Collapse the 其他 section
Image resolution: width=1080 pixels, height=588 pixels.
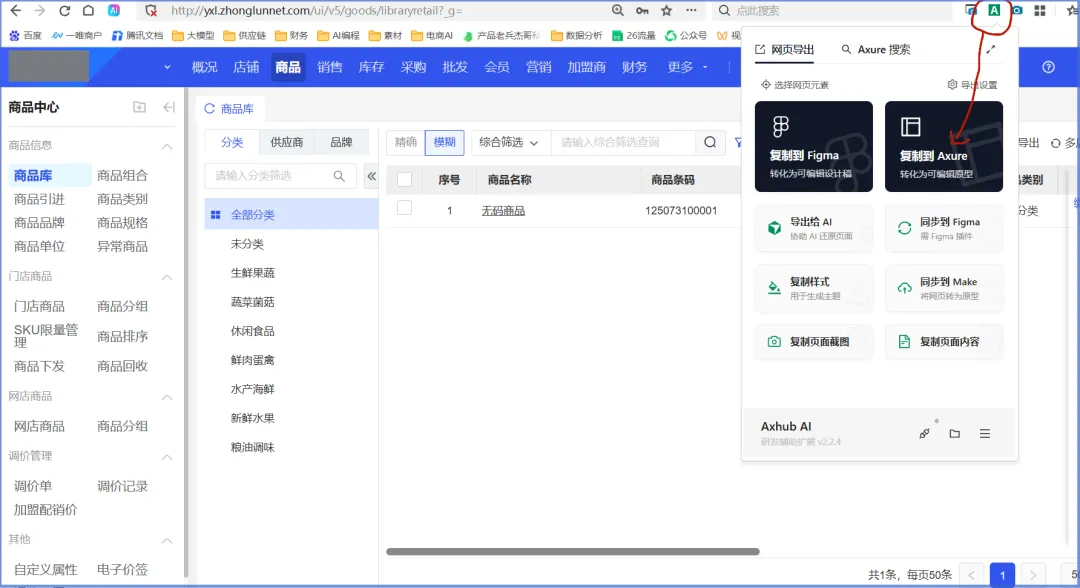tap(167, 540)
